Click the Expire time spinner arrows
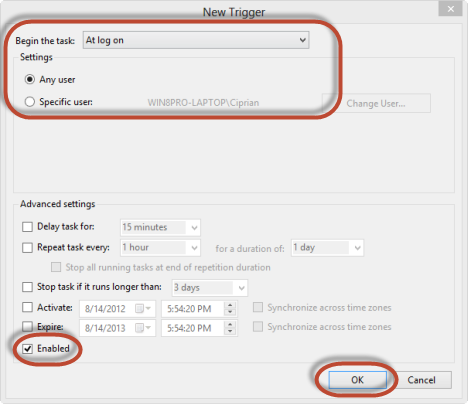 (x=230, y=328)
